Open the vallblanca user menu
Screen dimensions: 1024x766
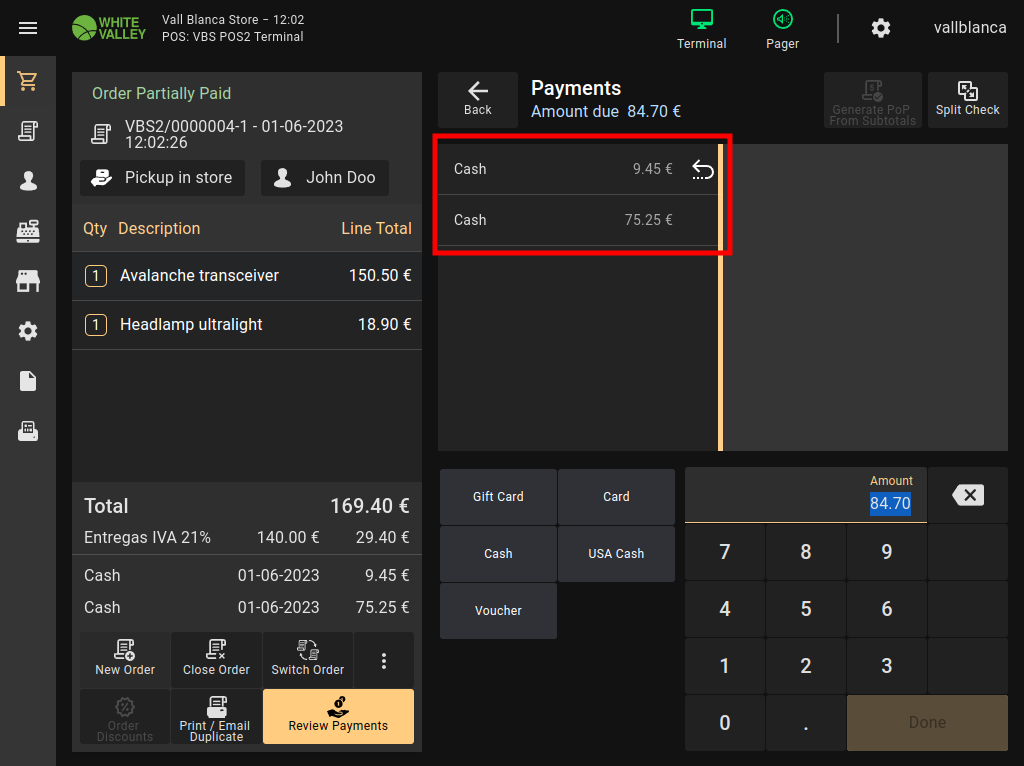969,28
